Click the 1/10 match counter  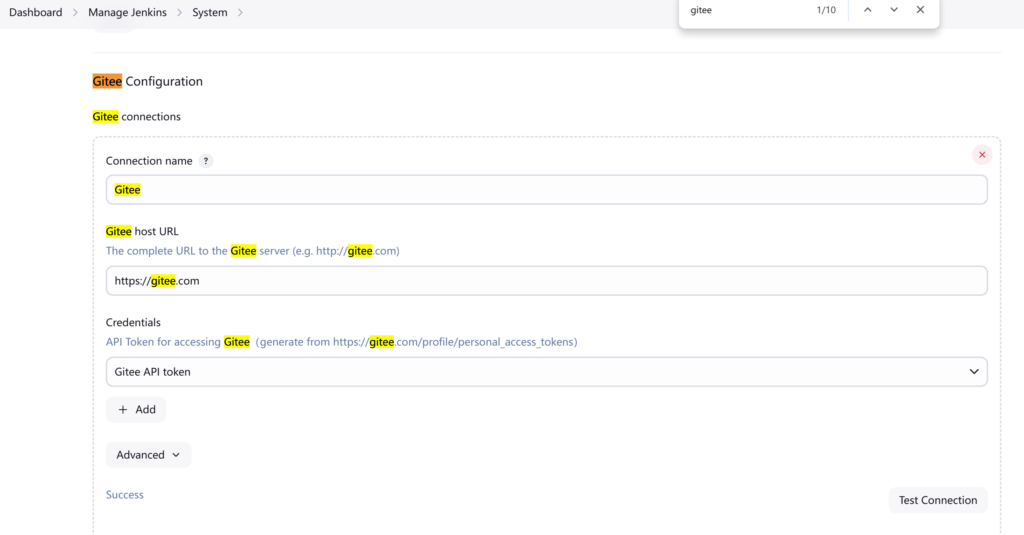coord(826,10)
